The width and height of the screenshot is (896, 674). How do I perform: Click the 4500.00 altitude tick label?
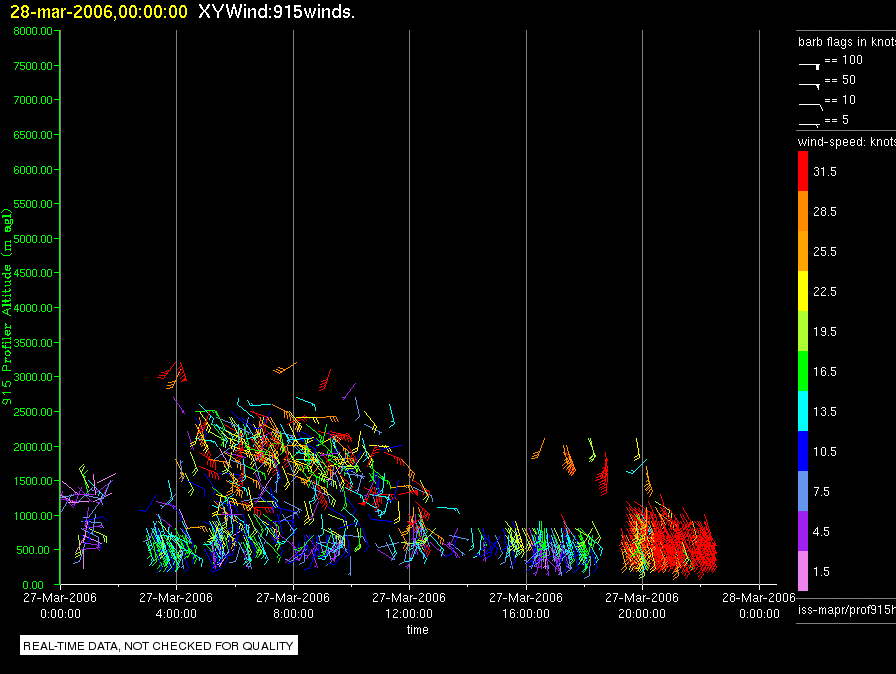33,273
